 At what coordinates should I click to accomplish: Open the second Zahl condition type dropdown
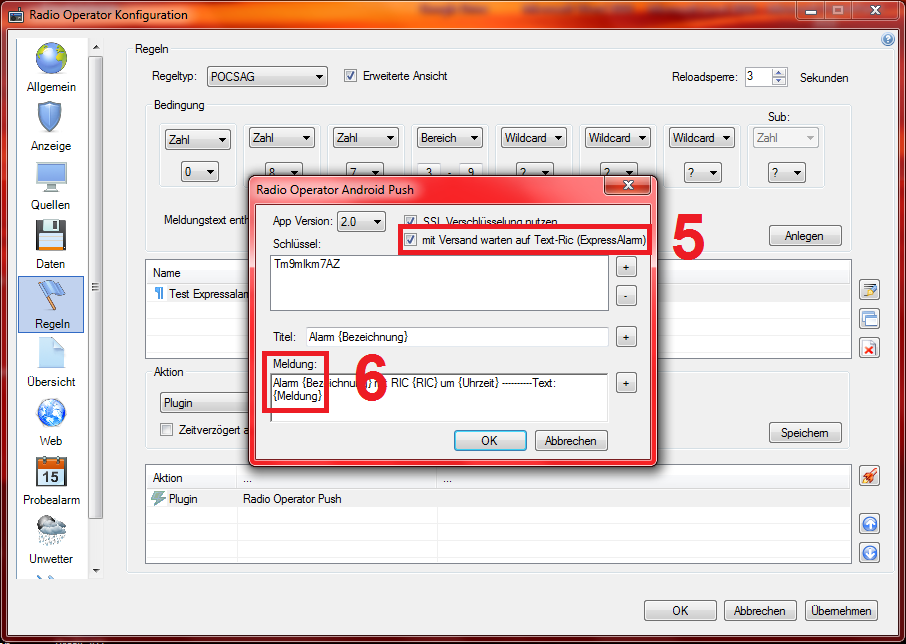tap(282, 138)
